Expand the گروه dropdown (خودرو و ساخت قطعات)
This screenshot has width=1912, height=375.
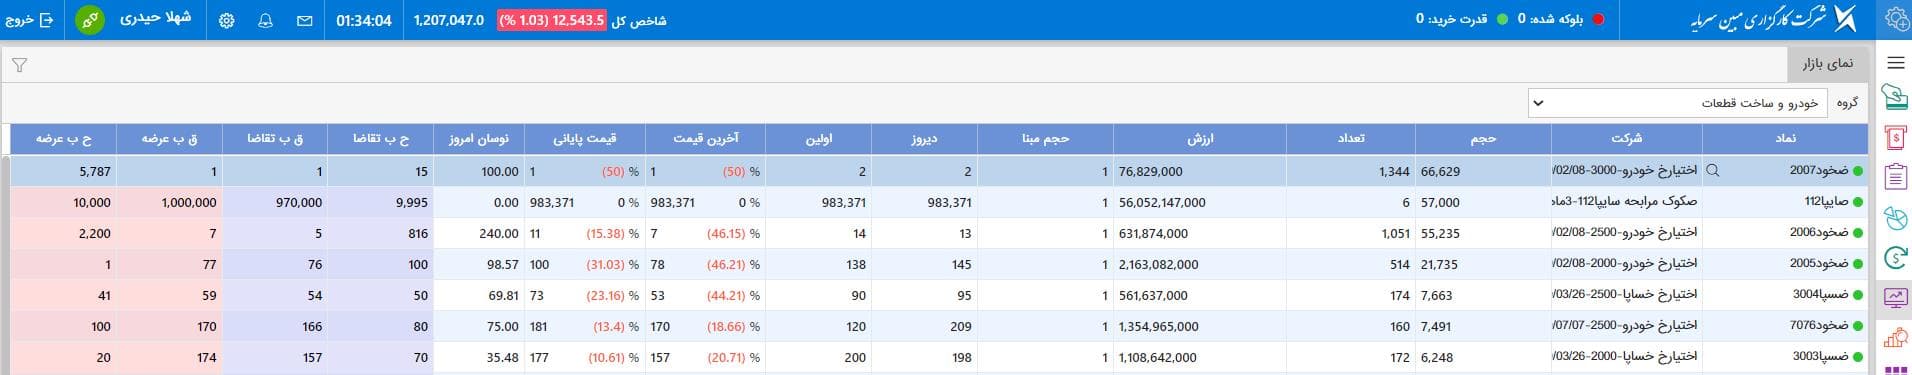pyautogui.click(x=1677, y=103)
